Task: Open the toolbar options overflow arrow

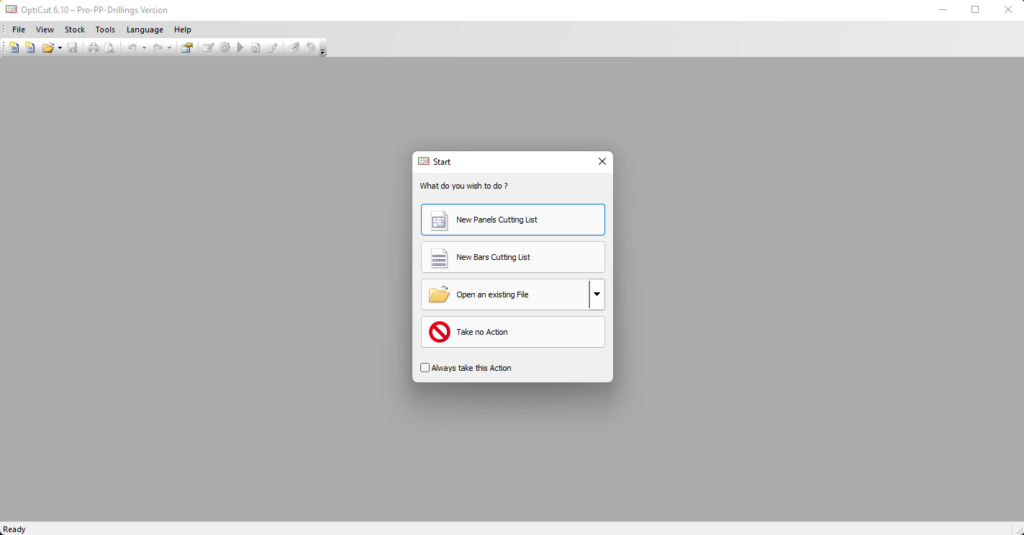Action: pyautogui.click(x=323, y=50)
